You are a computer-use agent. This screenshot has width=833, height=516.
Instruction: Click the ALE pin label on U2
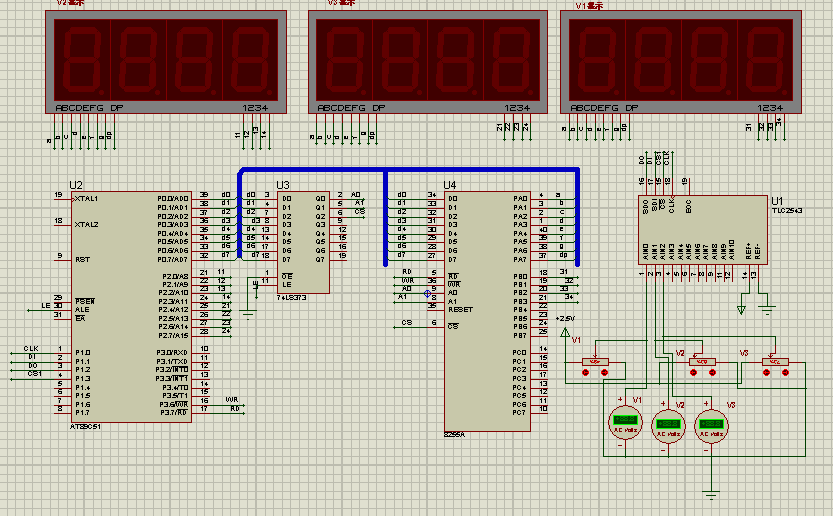point(82,310)
